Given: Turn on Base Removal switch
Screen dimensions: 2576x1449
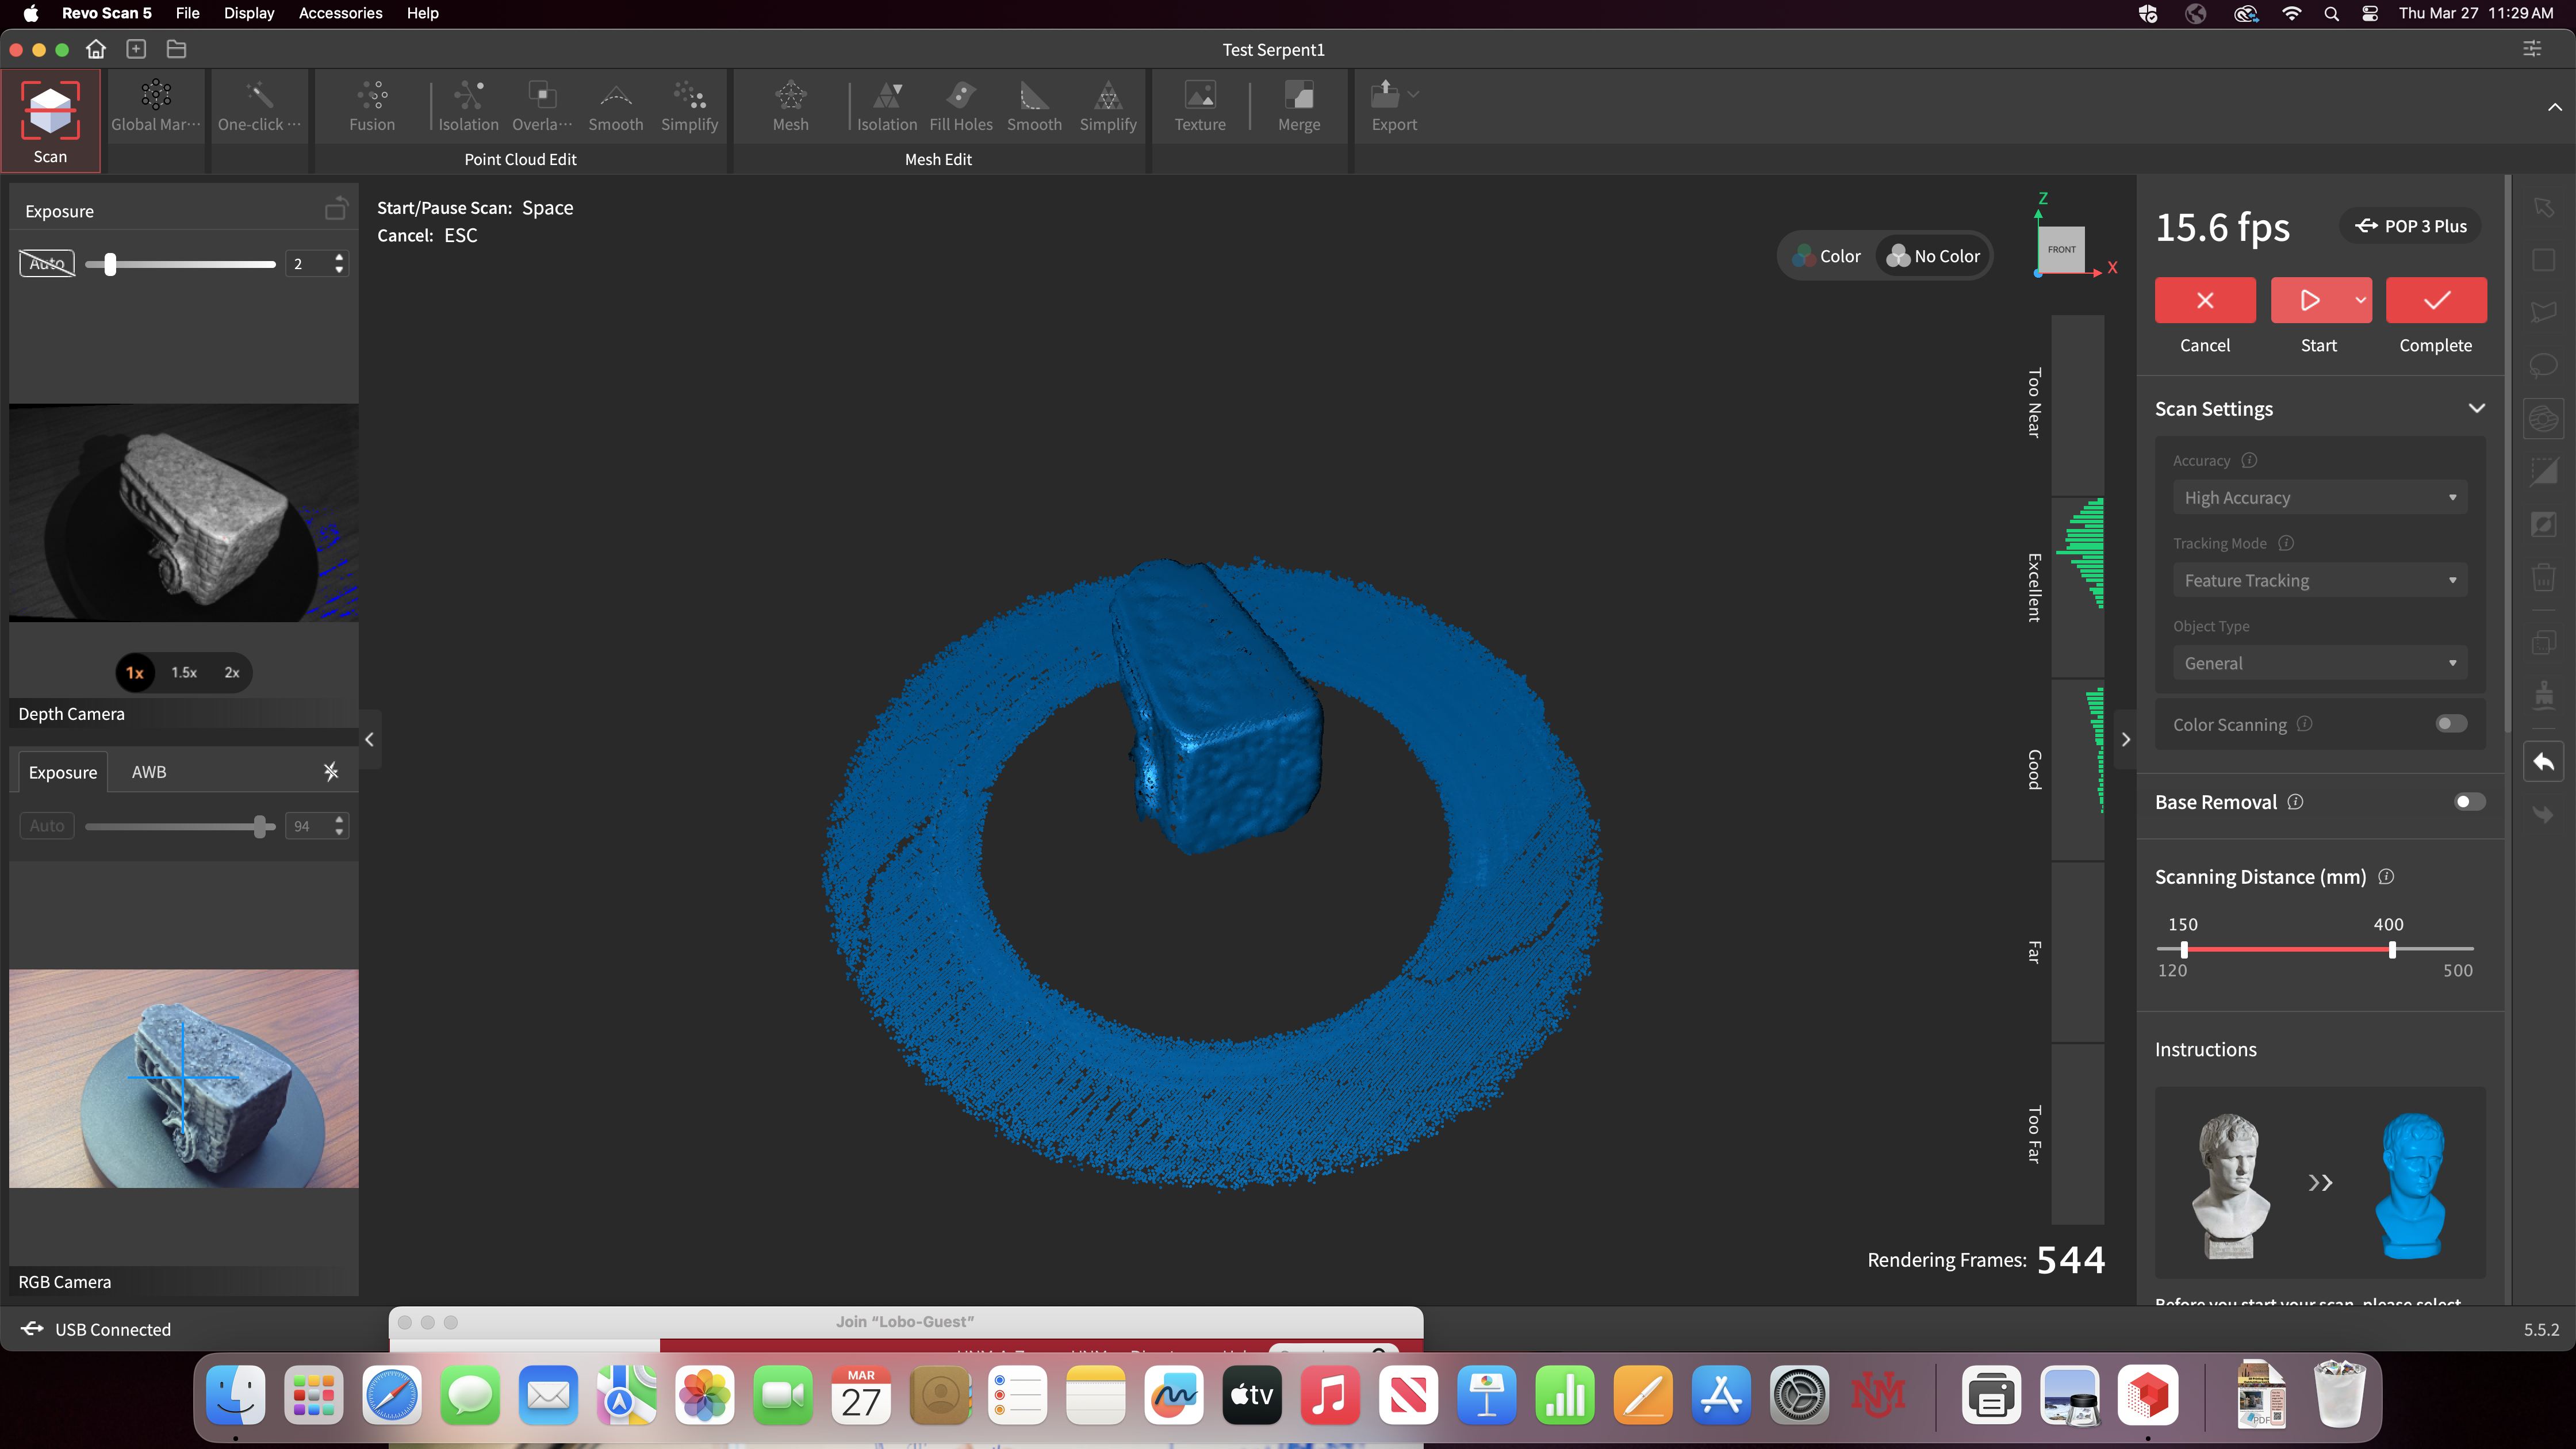Looking at the screenshot, I should pos(2469,802).
